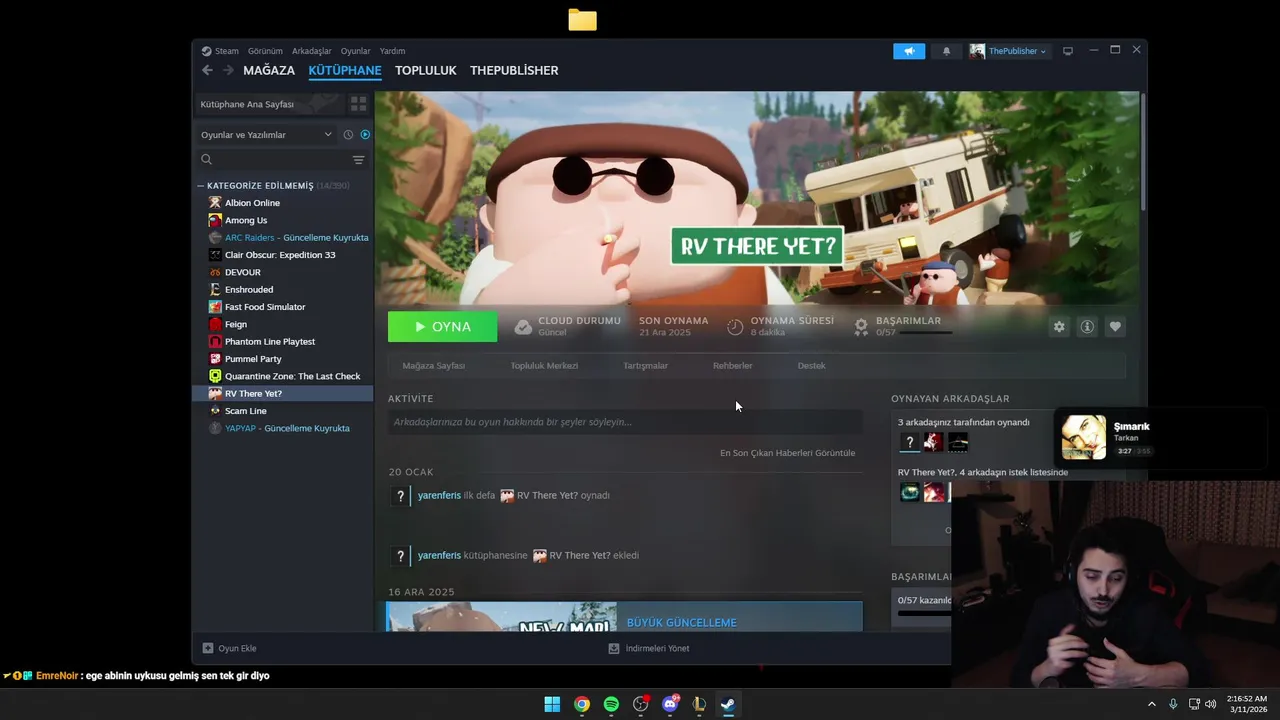Viewport: 1280px width, 720px height.
Task: Click the megaphone announcements button
Action: point(909,51)
